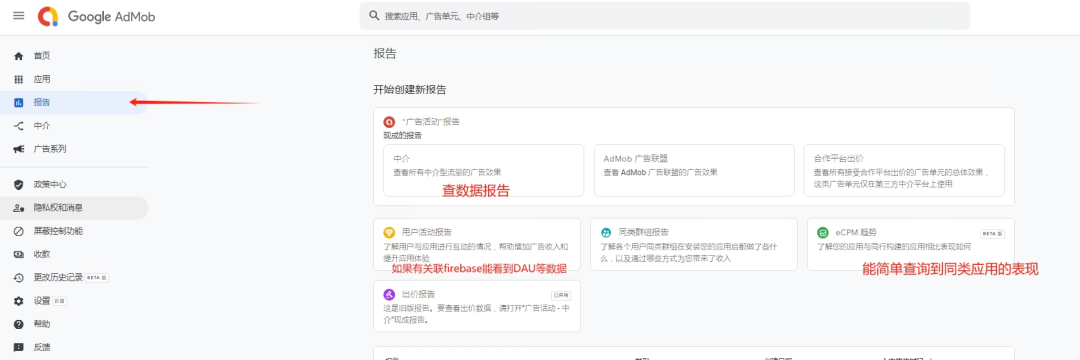Open the 出价报告 card

[477, 306]
